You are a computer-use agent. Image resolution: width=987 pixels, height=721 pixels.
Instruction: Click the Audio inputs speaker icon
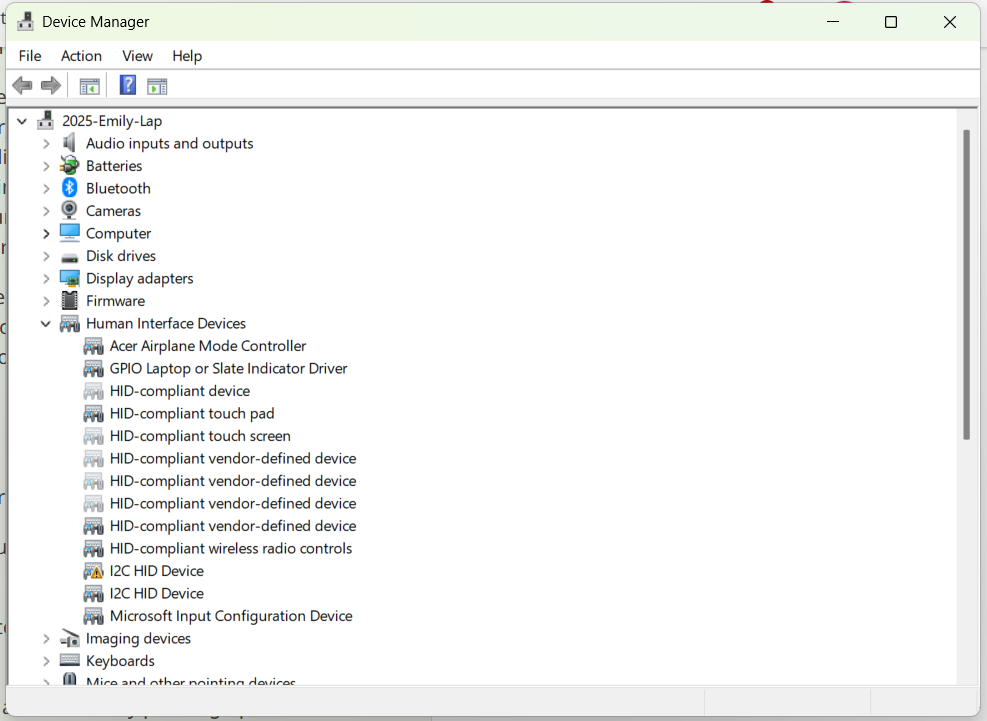click(x=69, y=143)
